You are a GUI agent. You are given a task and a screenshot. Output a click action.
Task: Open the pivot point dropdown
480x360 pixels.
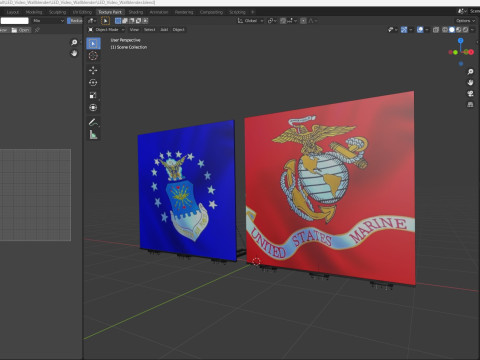pos(272,21)
